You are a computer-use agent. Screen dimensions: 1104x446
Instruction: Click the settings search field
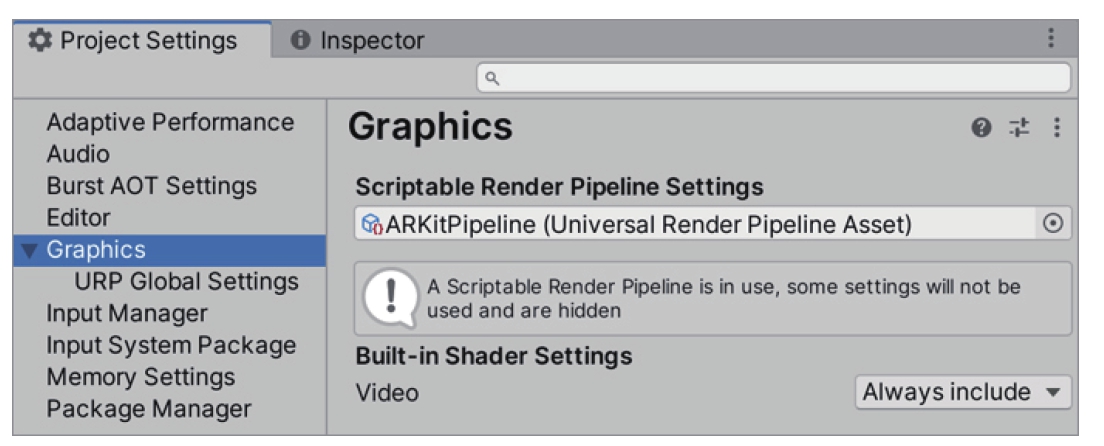pos(774,78)
